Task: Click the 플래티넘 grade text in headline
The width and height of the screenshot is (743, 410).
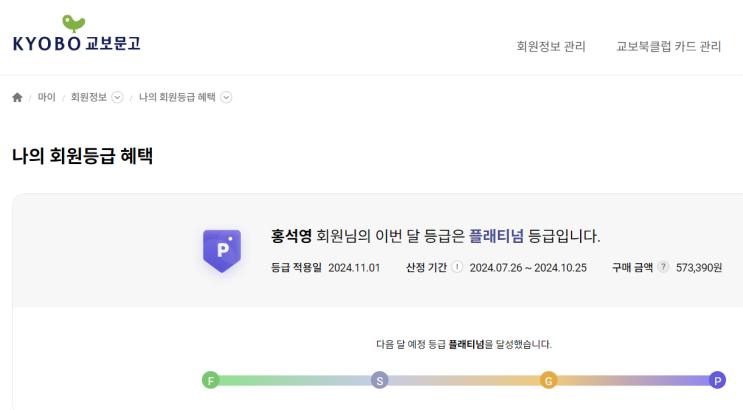Action: click(x=496, y=236)
